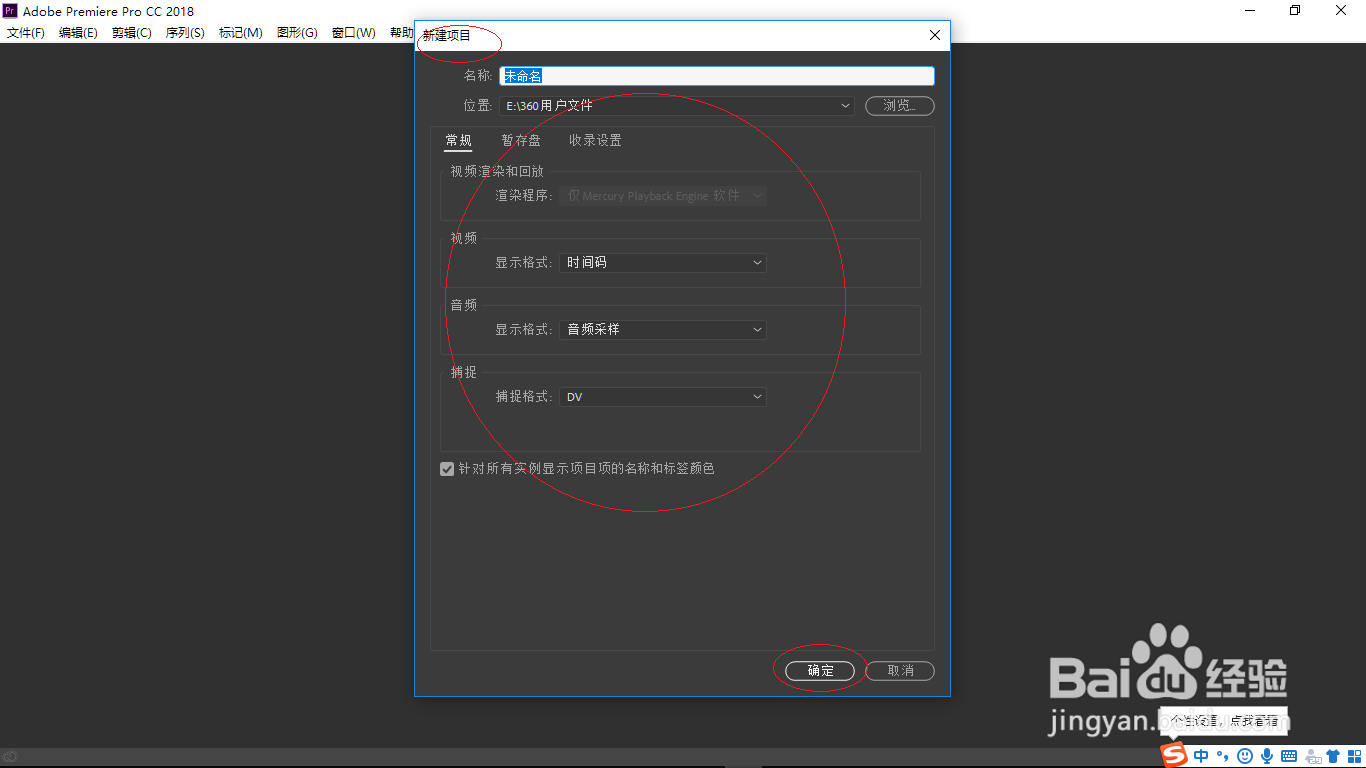1366x768 pixels.
Task: Toggle full/half punctuation mode
Action: 1223,756
